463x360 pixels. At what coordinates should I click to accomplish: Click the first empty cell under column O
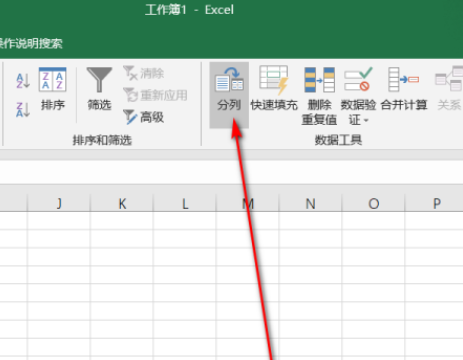[373, 220]
